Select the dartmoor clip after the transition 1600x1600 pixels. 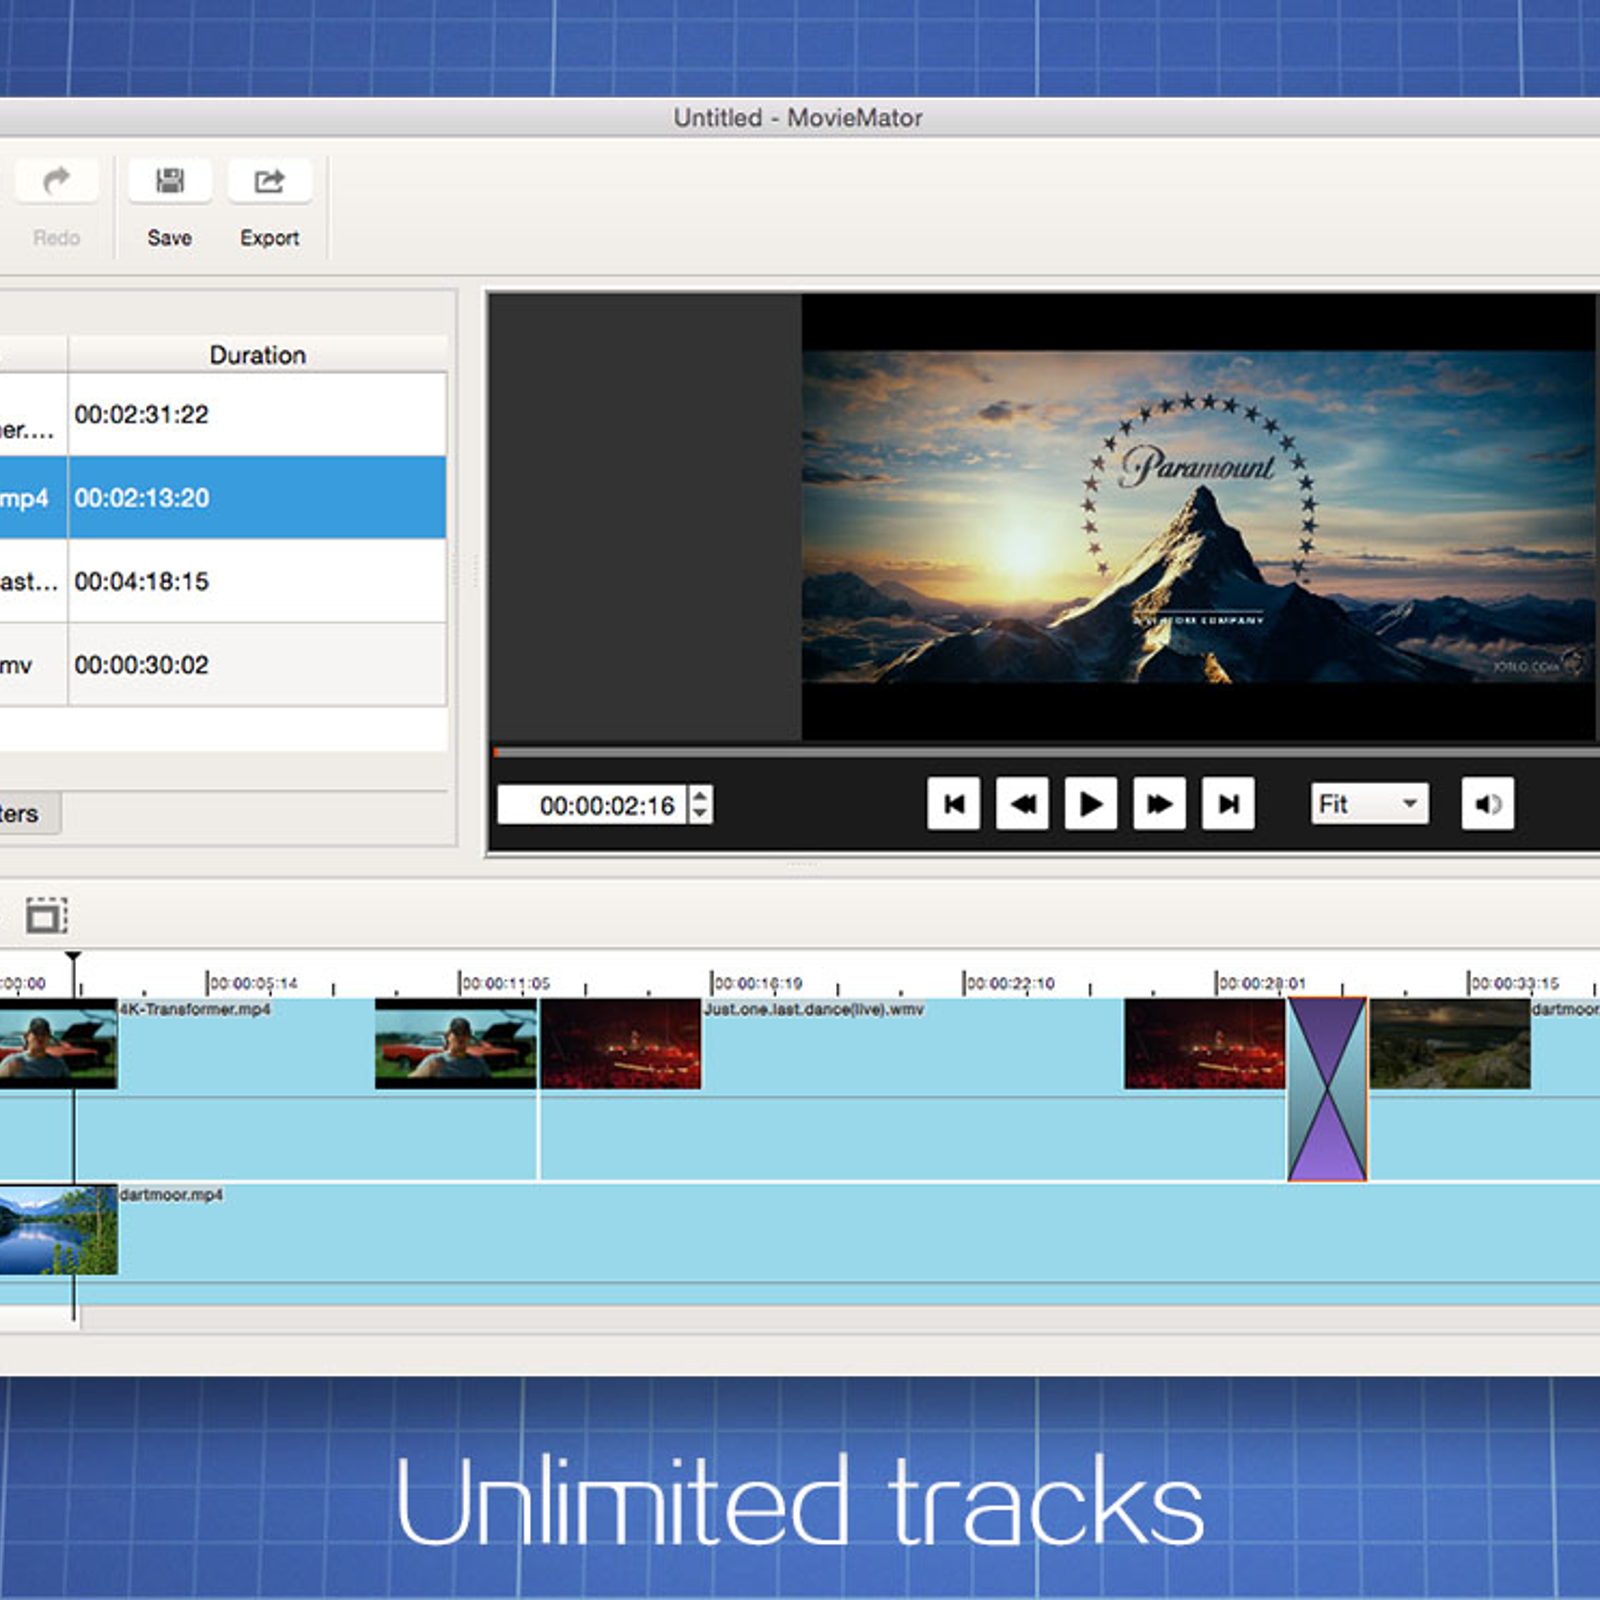point(1484,1089)
